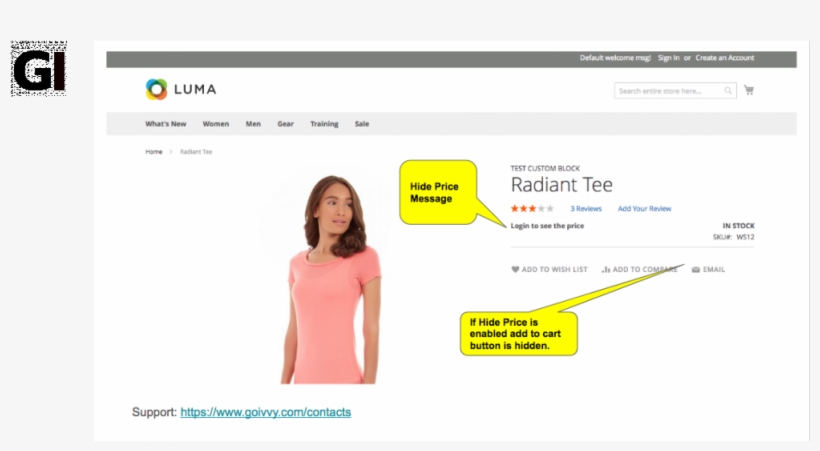Click the Sign In link

tap(669, 58)
